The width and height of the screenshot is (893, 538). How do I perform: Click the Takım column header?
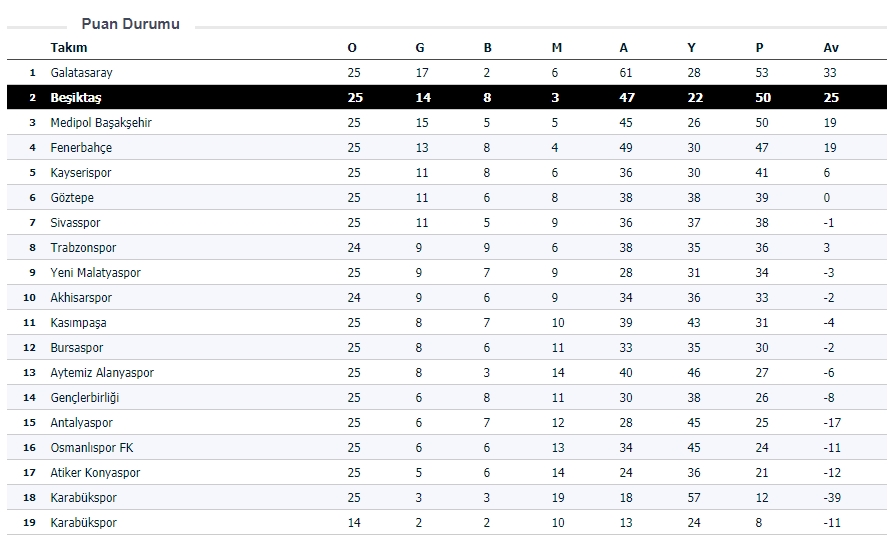[x=69, y=47]
